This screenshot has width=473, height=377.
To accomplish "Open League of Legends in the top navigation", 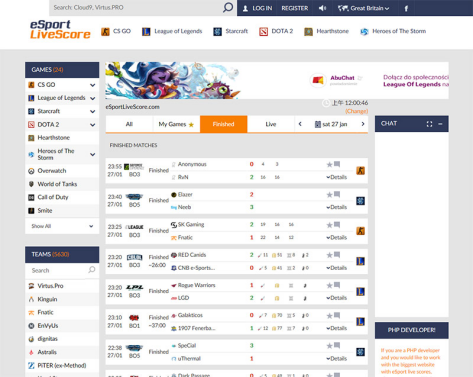I will tap(172, 31).
